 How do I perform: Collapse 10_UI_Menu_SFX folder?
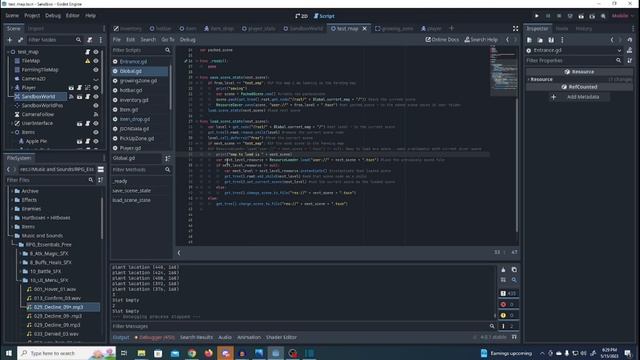coord(20,280)
